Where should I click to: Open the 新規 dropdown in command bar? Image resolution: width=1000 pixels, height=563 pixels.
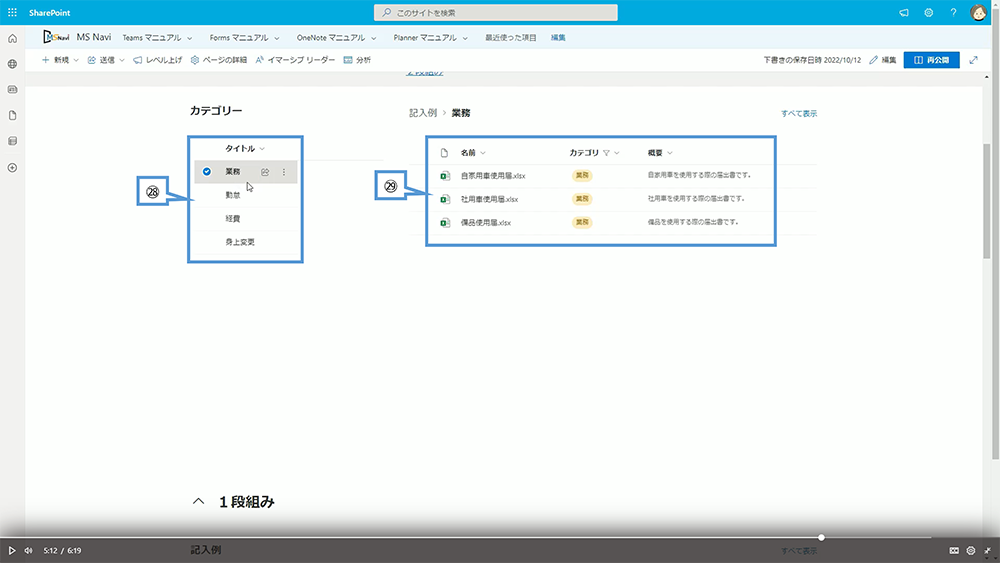pos(60,60)
